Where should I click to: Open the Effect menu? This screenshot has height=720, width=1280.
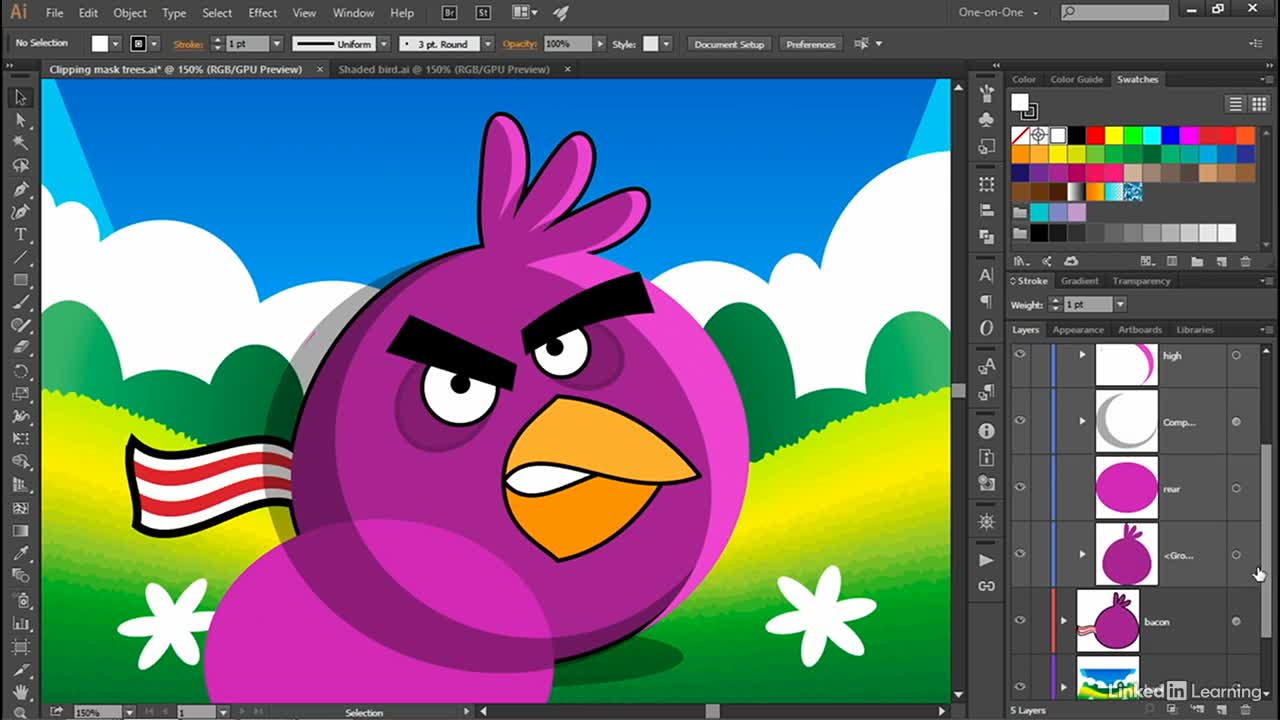[263, 13]
